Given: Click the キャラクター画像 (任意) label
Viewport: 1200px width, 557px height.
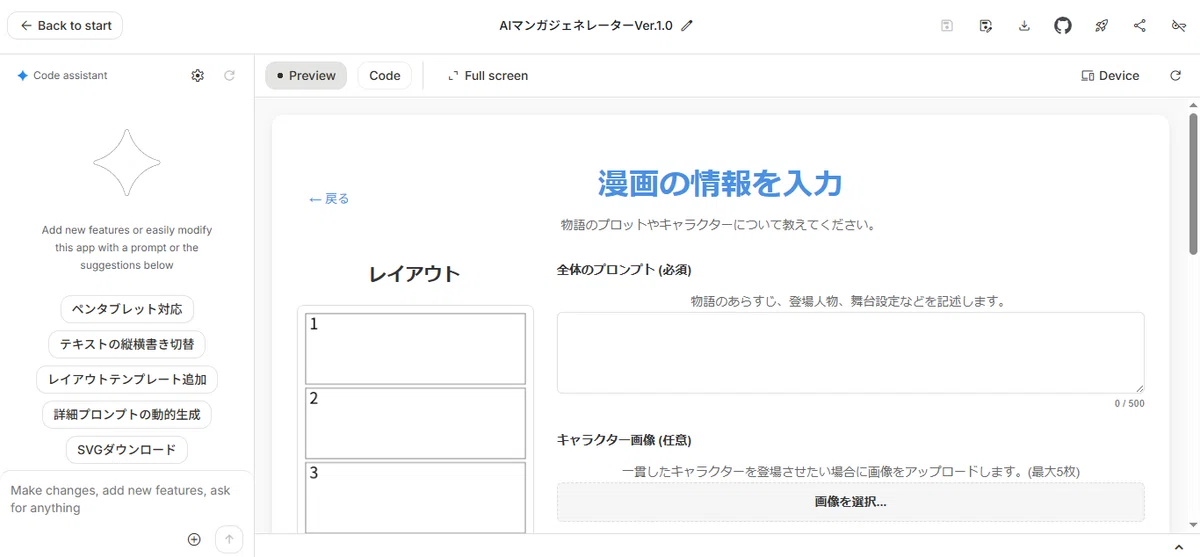Looking at the screenshot, I should [624, 440].
